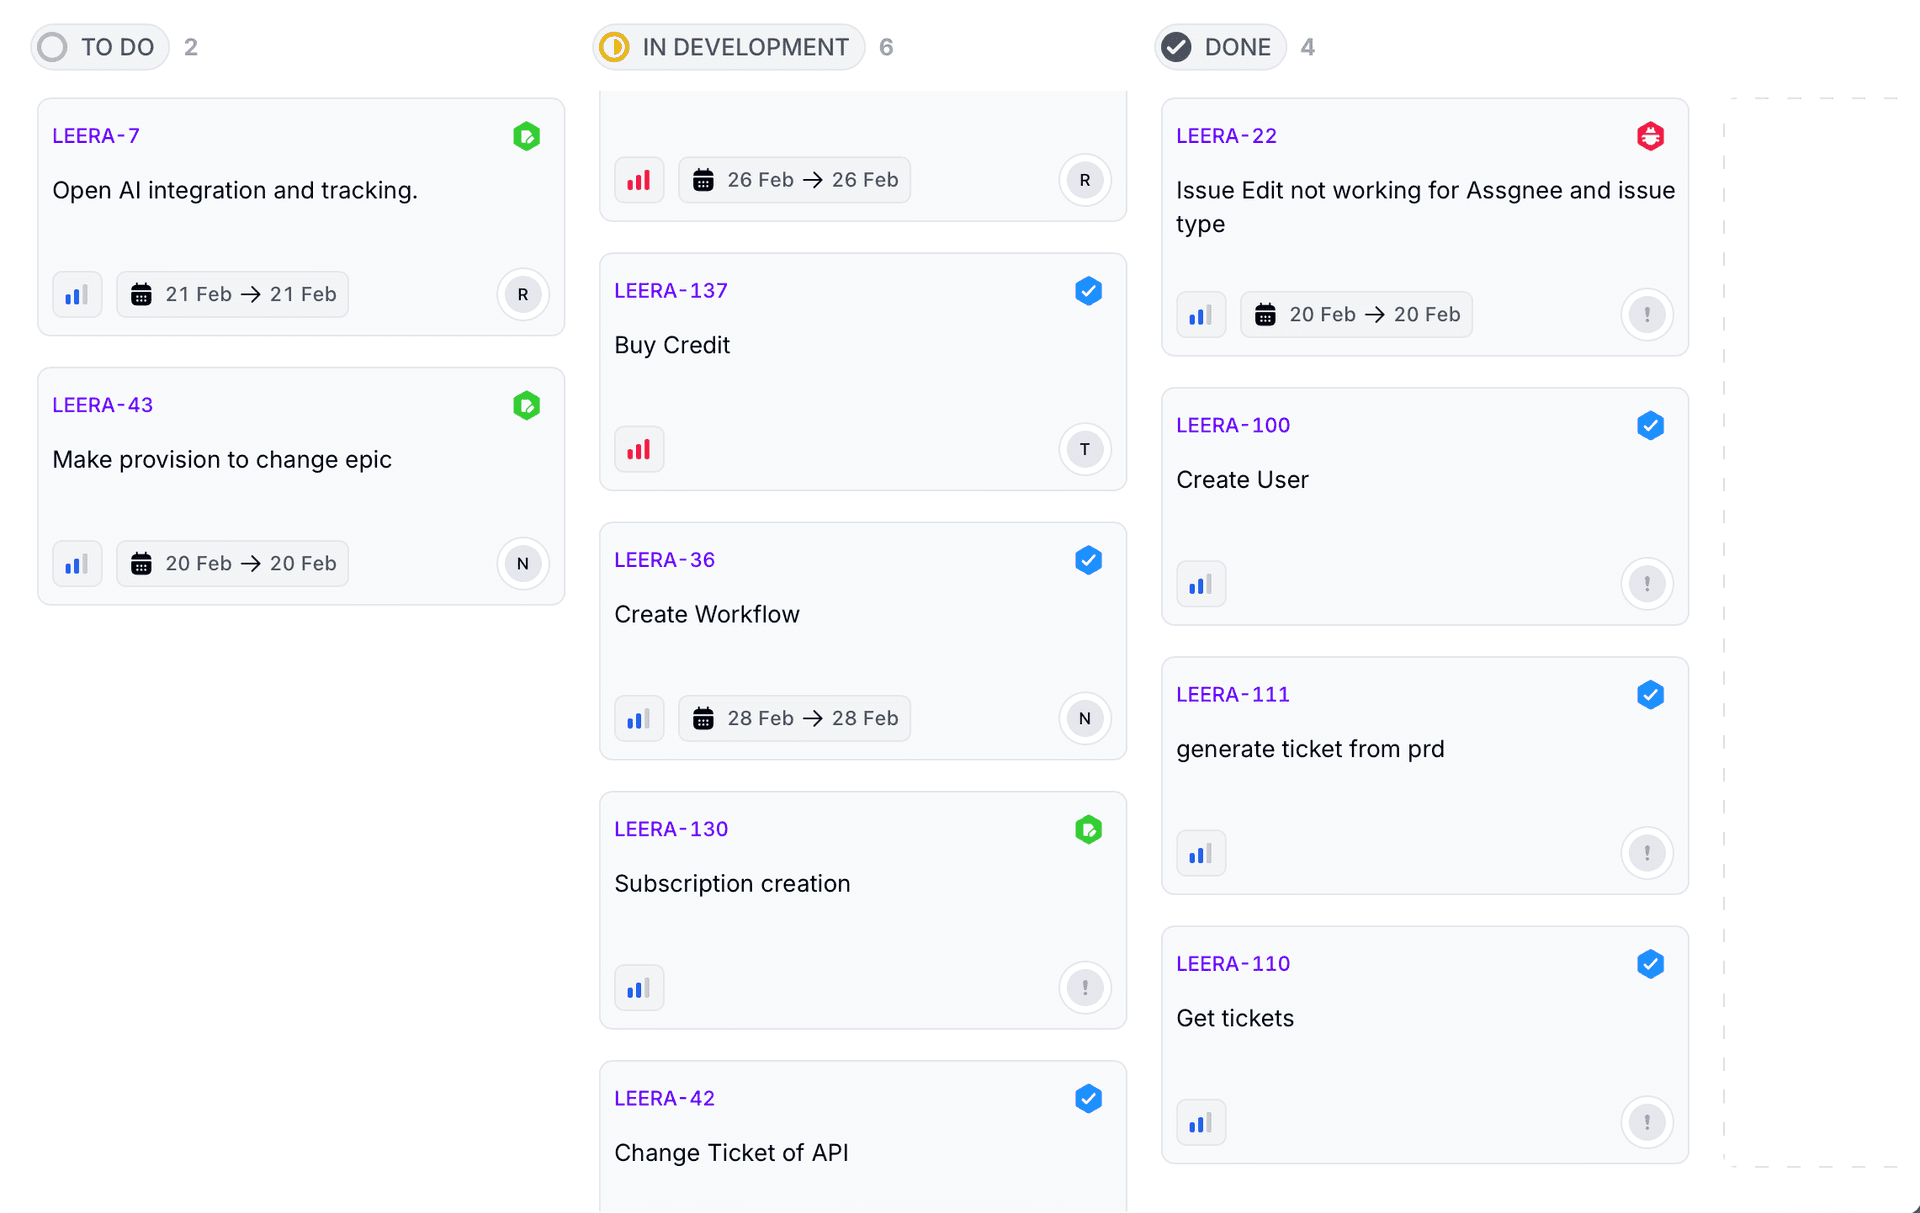The width and height of the screenshot is (1920, 1213).
Task: Click the blue checkmark icon on LEERA-100
Action: [1650, 425]
